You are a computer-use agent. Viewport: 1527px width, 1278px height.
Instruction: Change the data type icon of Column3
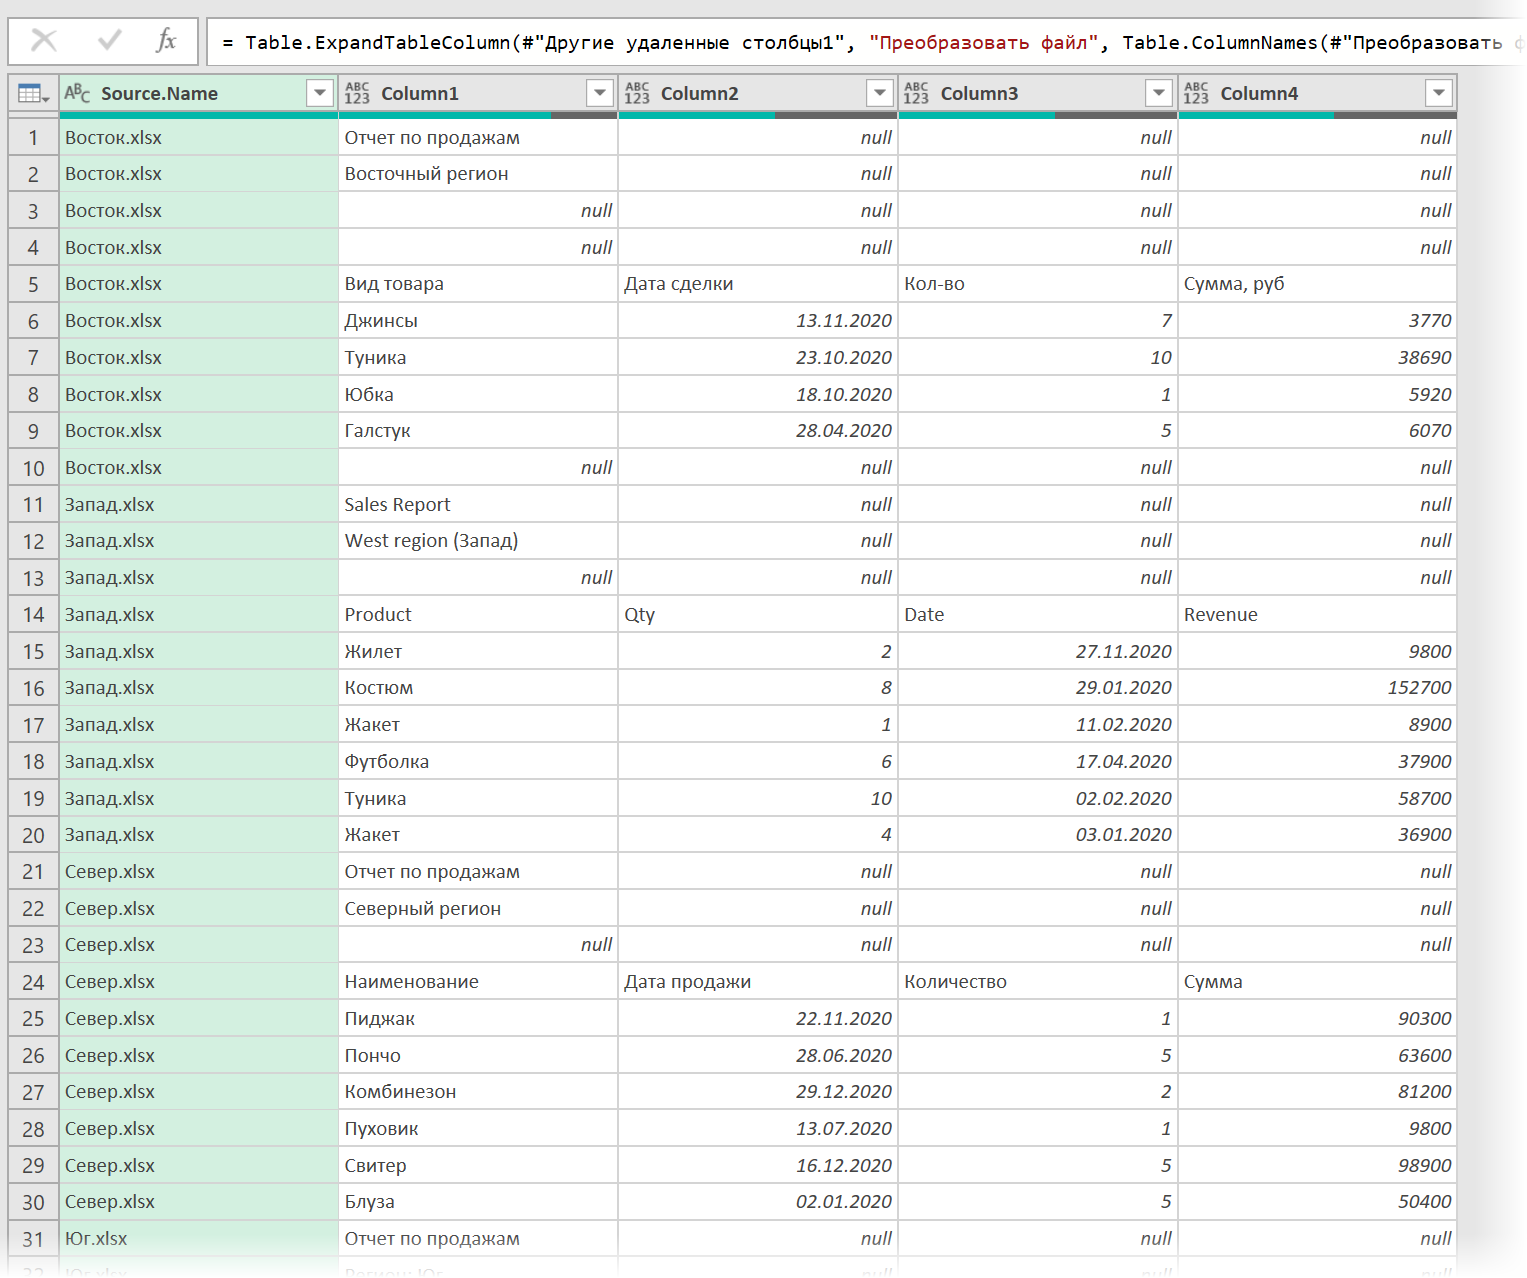916,93
